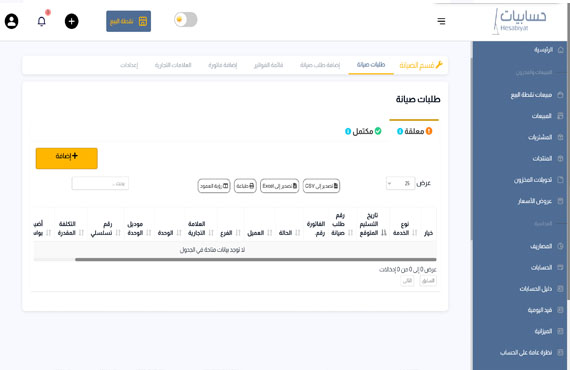The image size is (570, 370).
Task: Click the التالي next page button
Action: 407,281
